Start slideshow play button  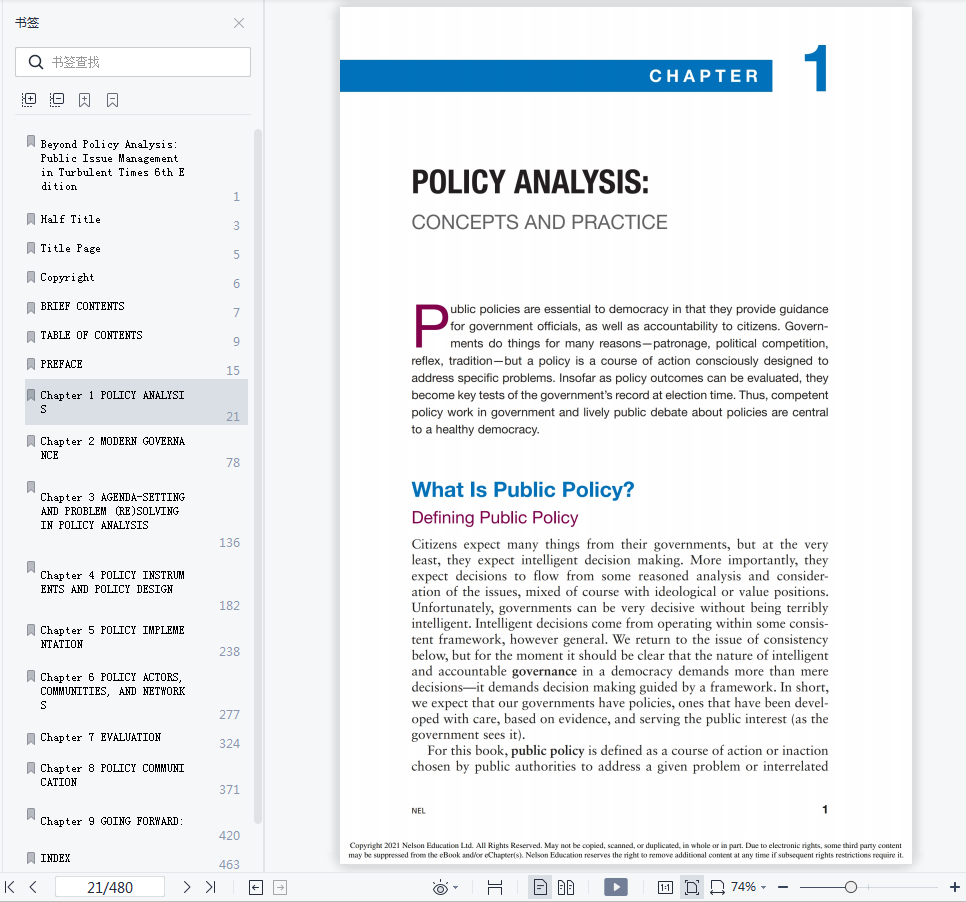tap(616, 887)
